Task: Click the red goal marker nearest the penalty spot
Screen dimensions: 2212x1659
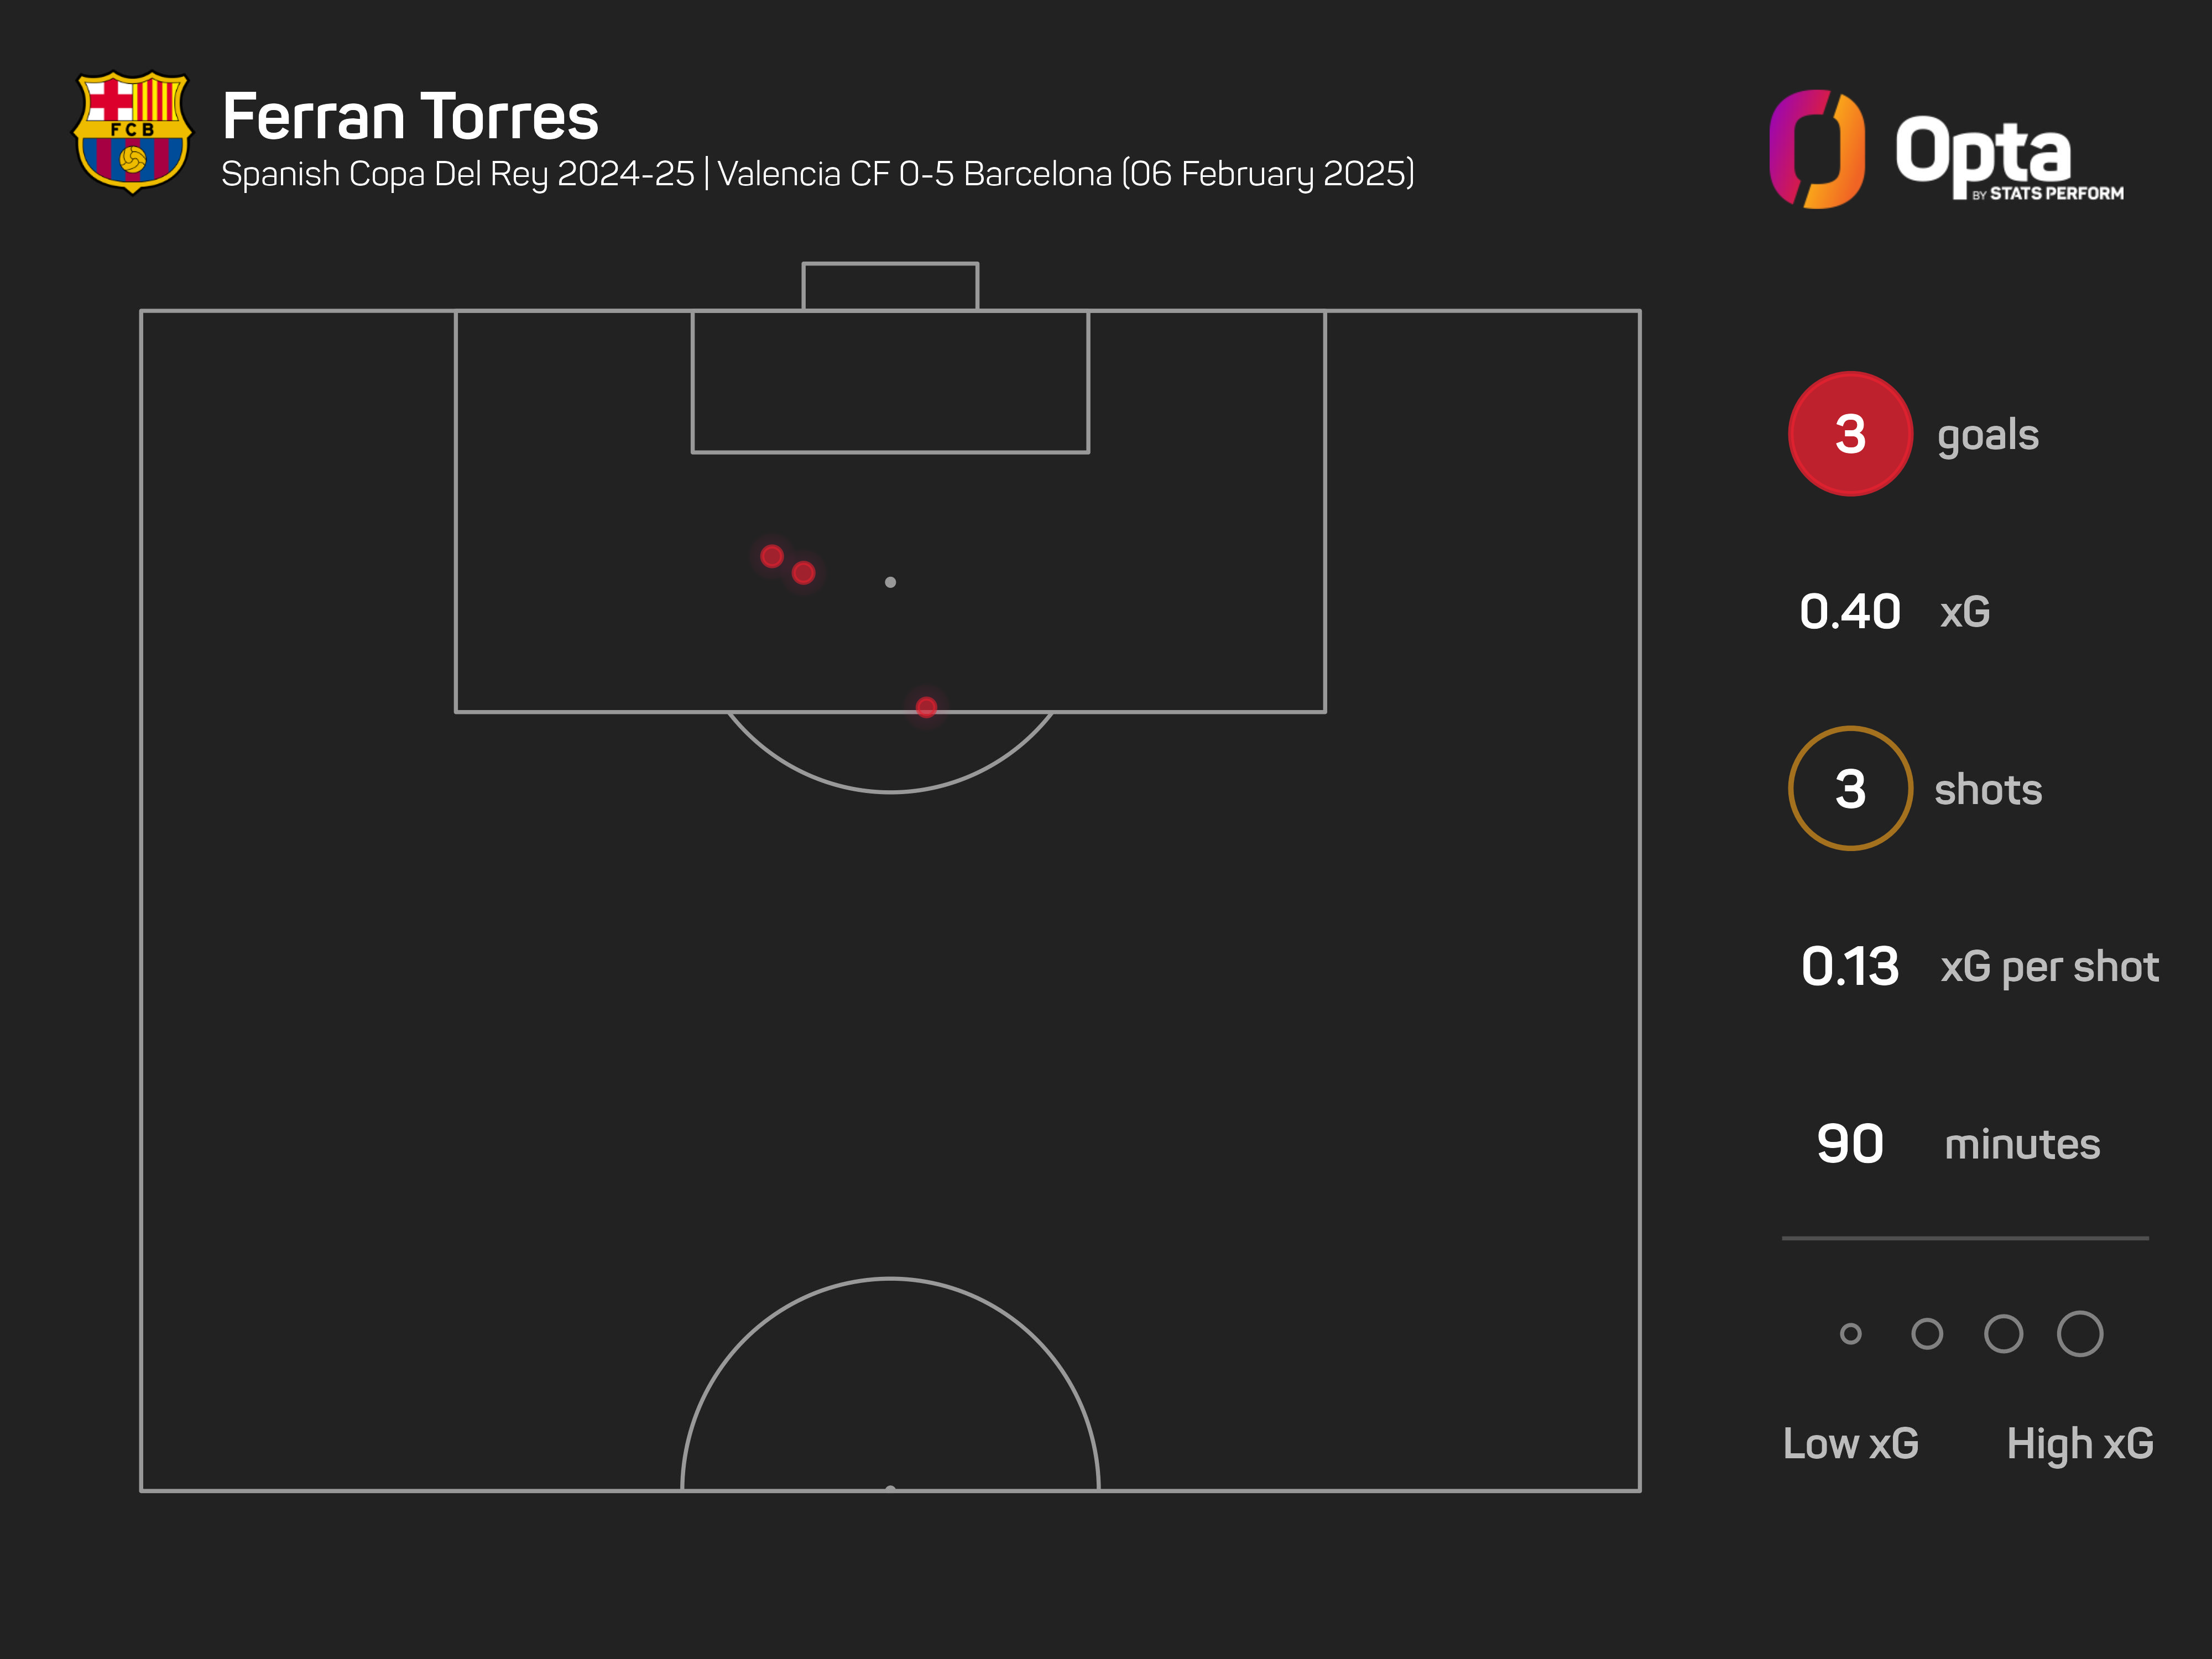Action: (803, 572)
